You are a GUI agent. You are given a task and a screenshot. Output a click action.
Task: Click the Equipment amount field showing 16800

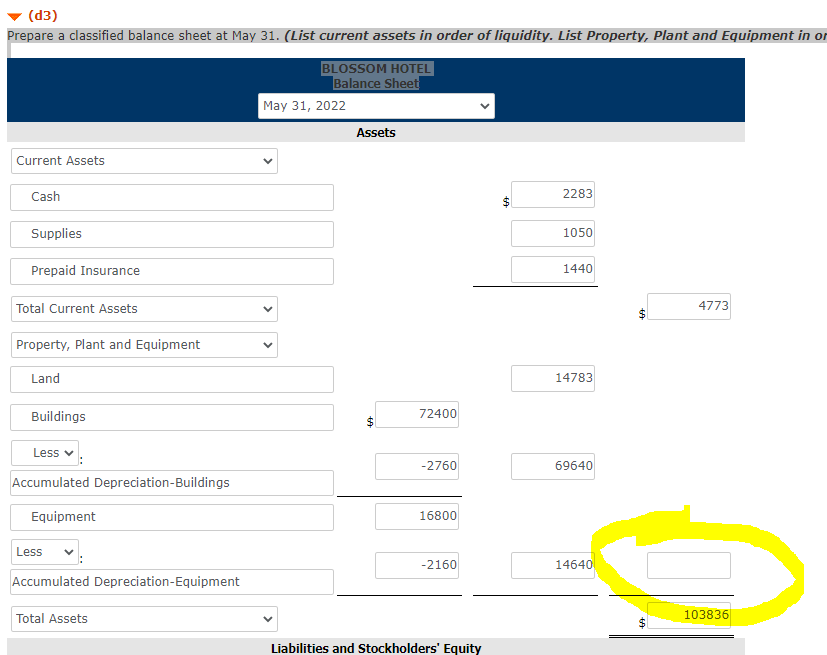point(416,517)
